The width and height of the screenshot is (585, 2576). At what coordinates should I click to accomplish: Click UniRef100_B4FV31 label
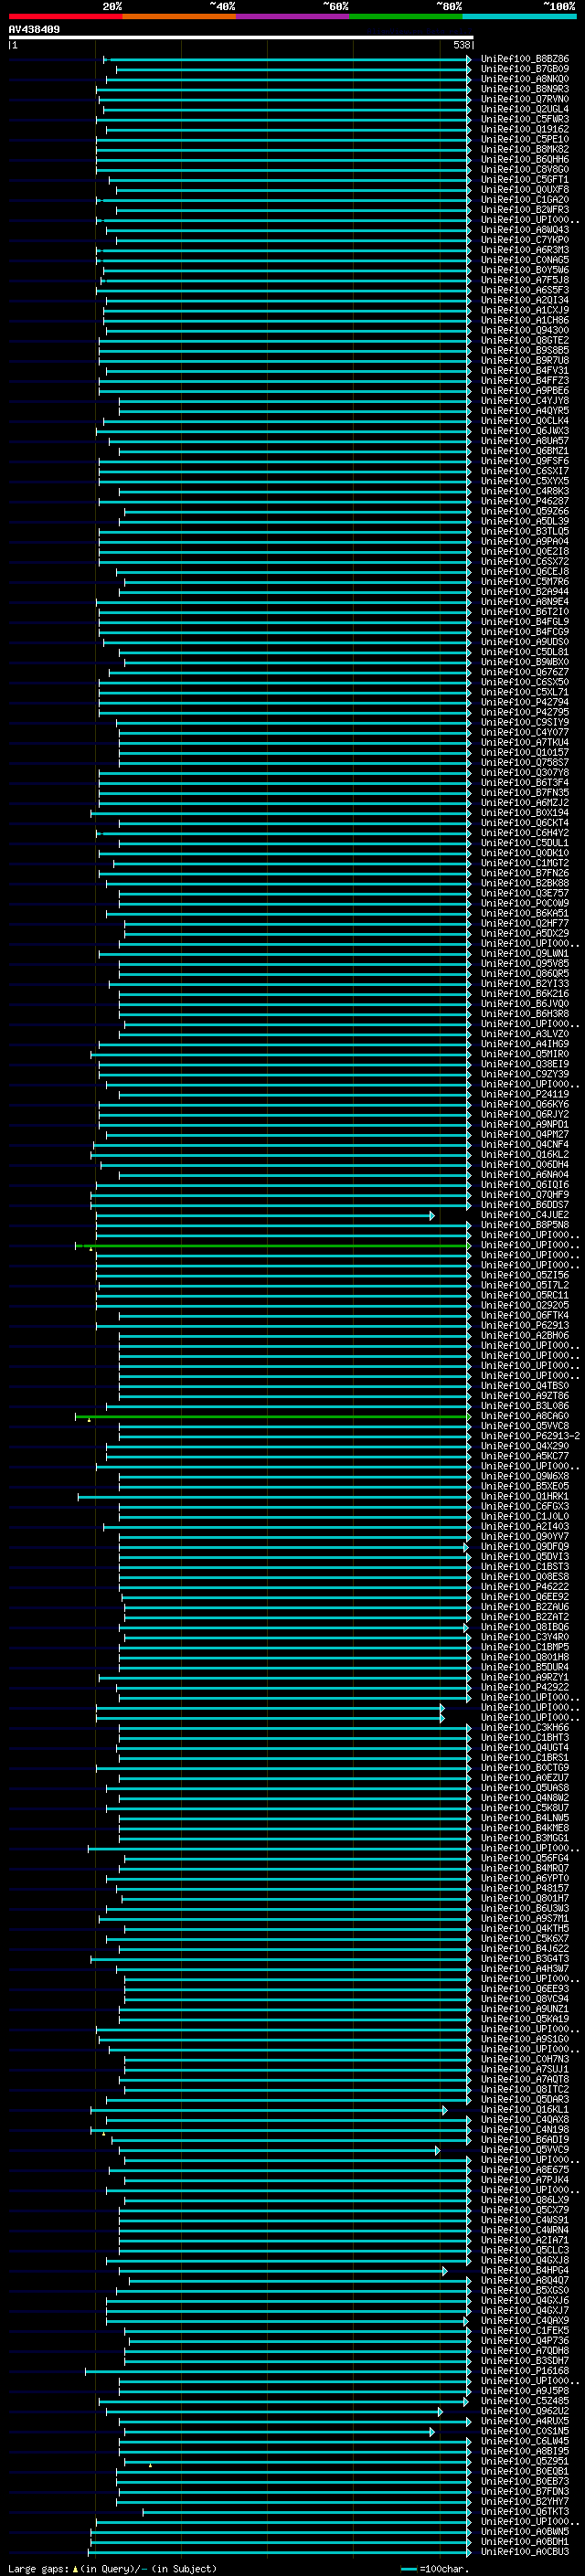(525, 371)
